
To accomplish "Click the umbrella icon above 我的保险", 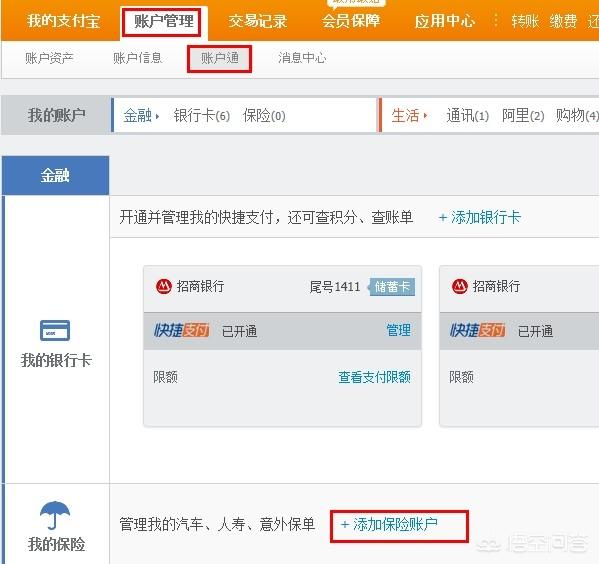I will tap(55, 515).
